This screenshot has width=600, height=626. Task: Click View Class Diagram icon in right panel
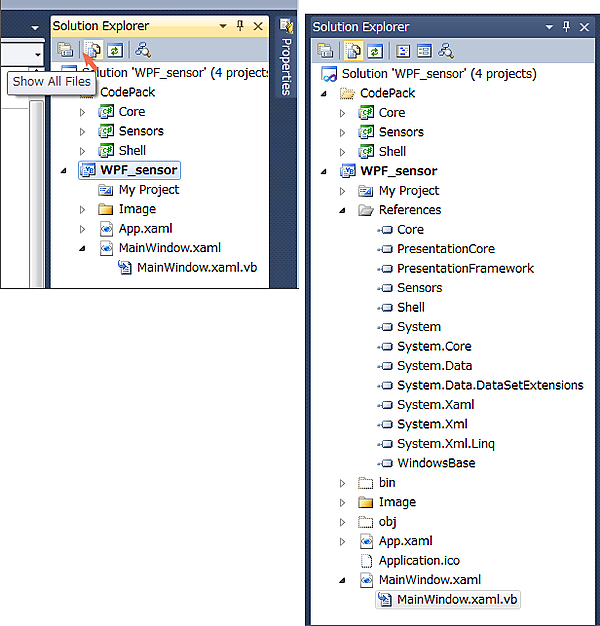446,51
